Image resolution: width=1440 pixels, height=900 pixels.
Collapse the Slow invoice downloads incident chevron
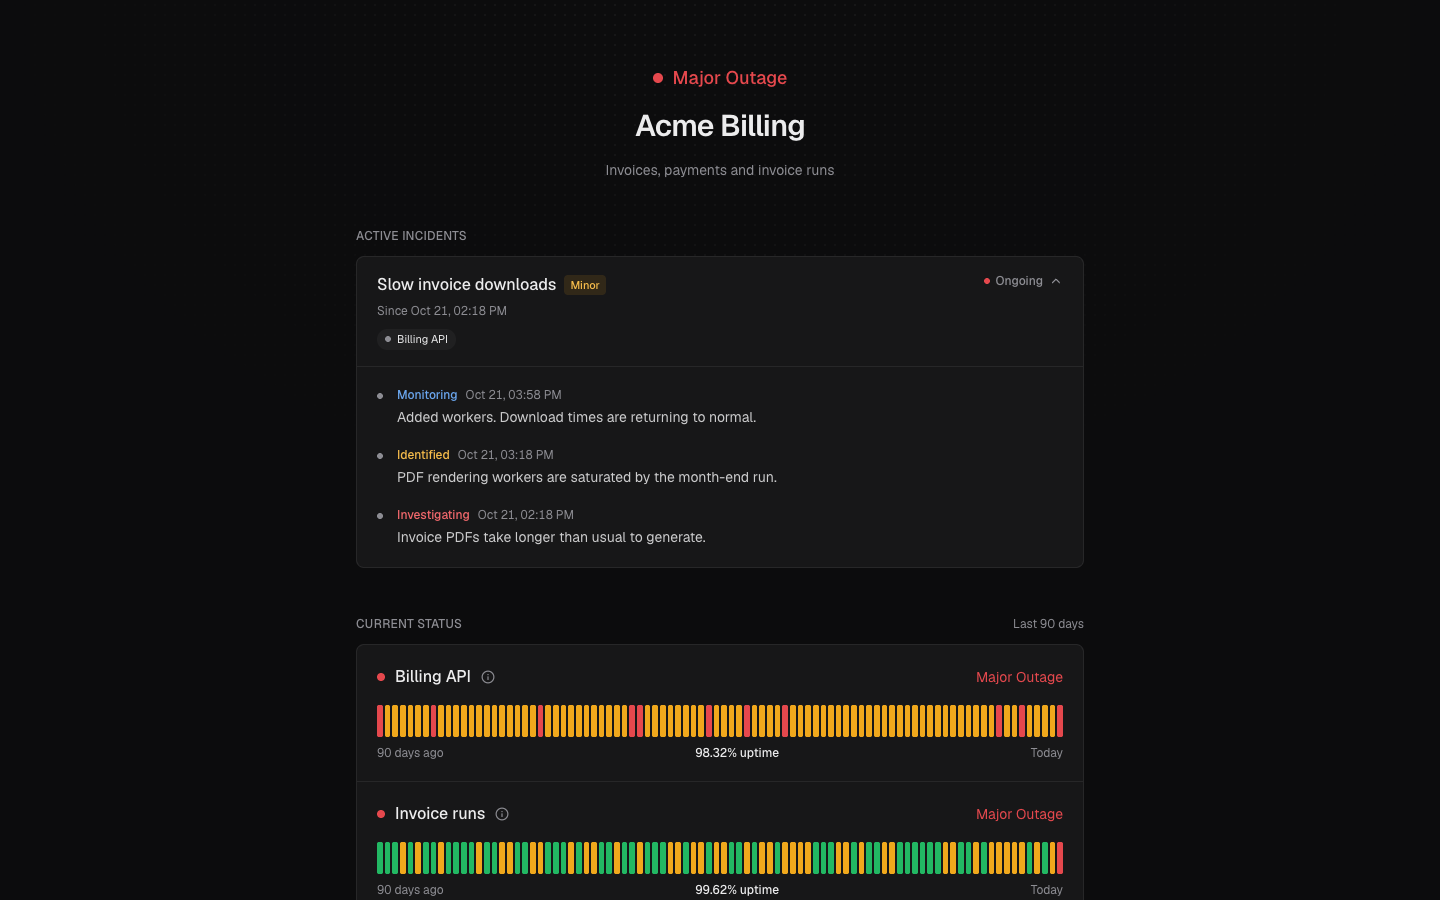[1056, 281]
